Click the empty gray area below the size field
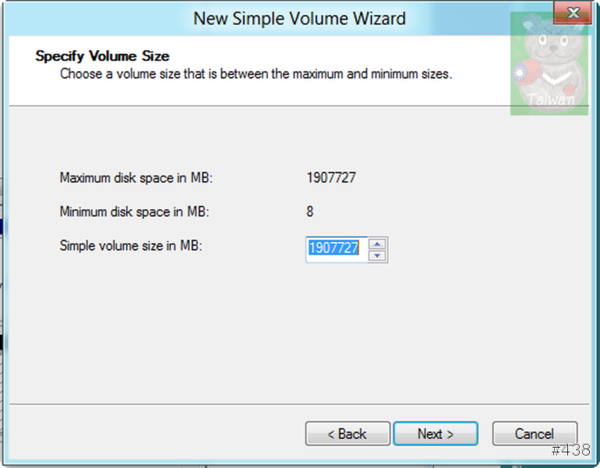 tap(299, 333)
